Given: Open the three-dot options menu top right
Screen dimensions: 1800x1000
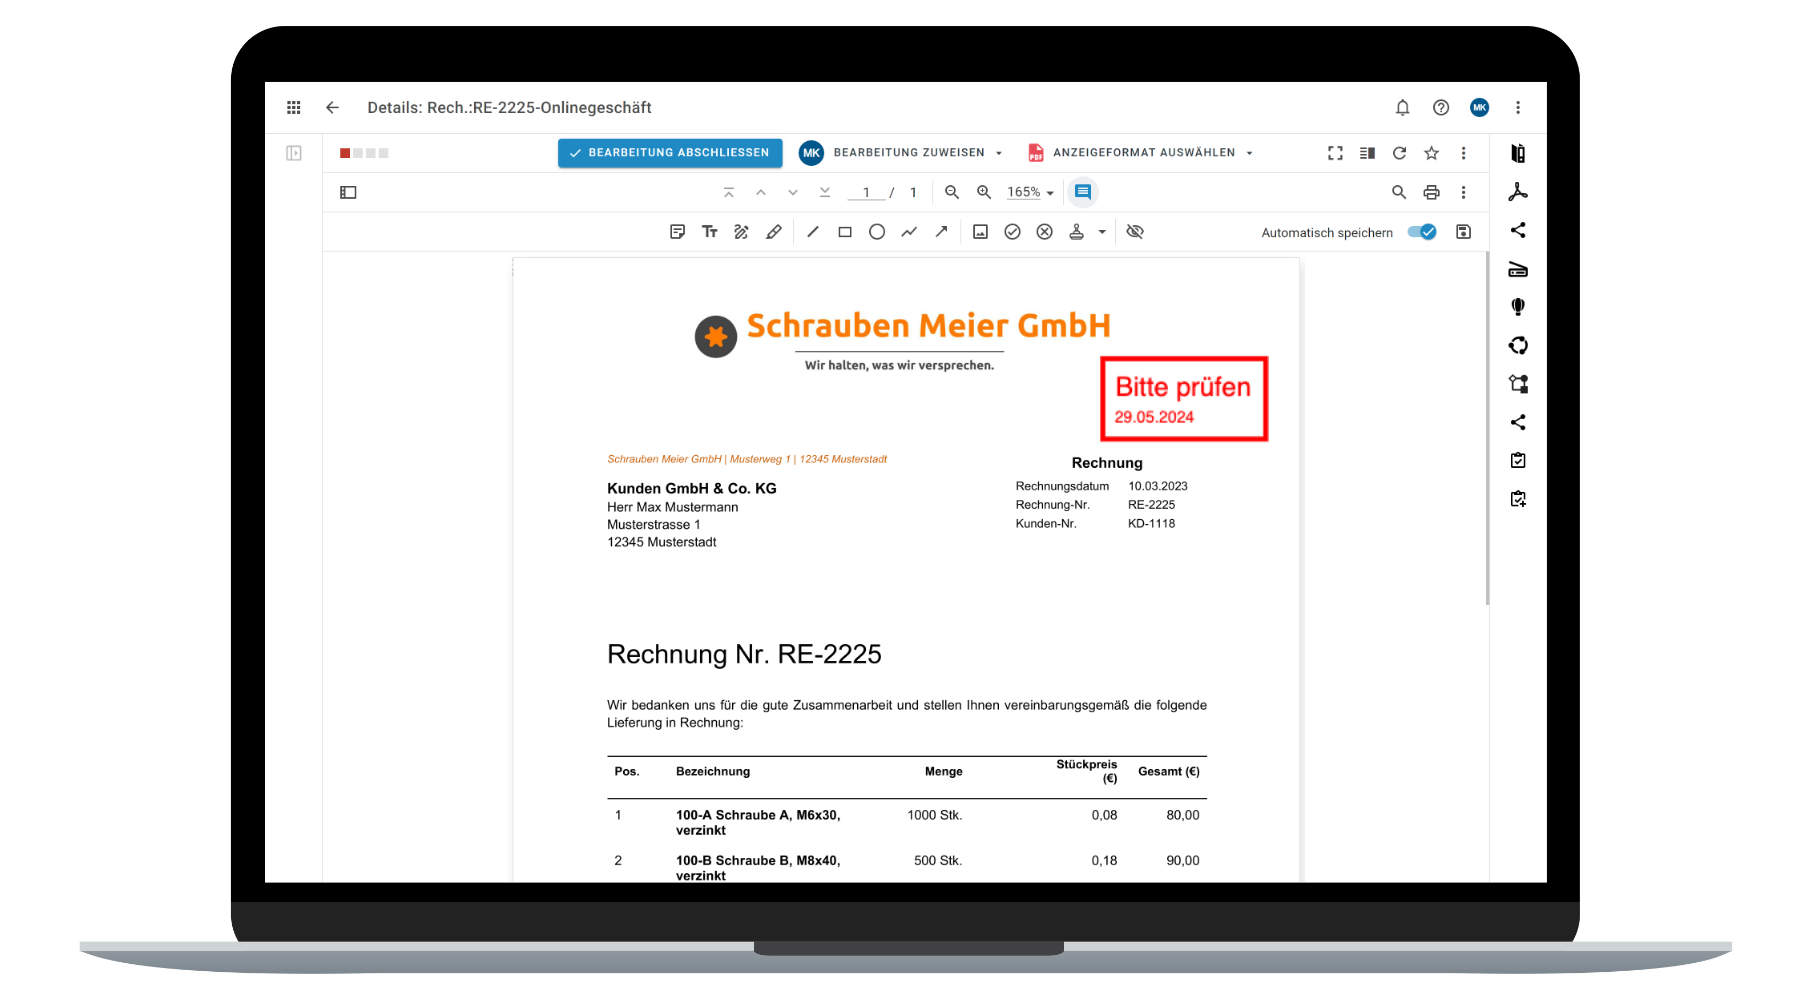Looking at the screenshot, I should click(1518, 107).
